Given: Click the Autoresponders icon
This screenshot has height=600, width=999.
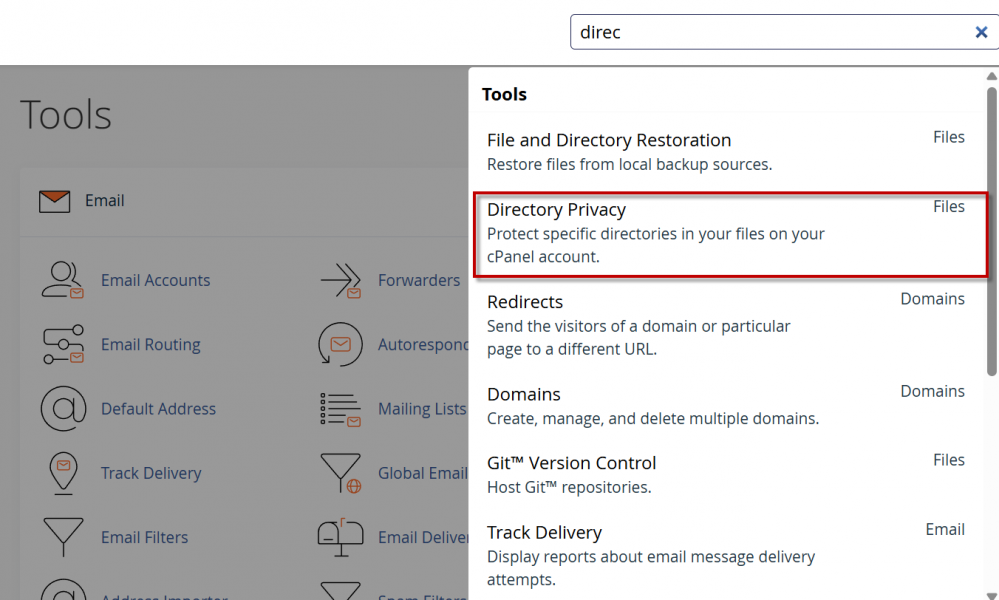Looking at the screenshot, I should (x=340, y=344).
